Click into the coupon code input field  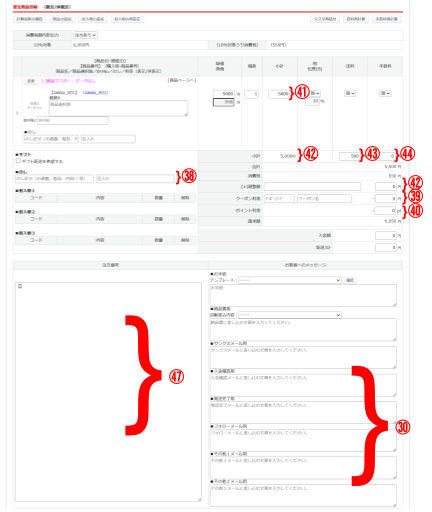point(279,199)
